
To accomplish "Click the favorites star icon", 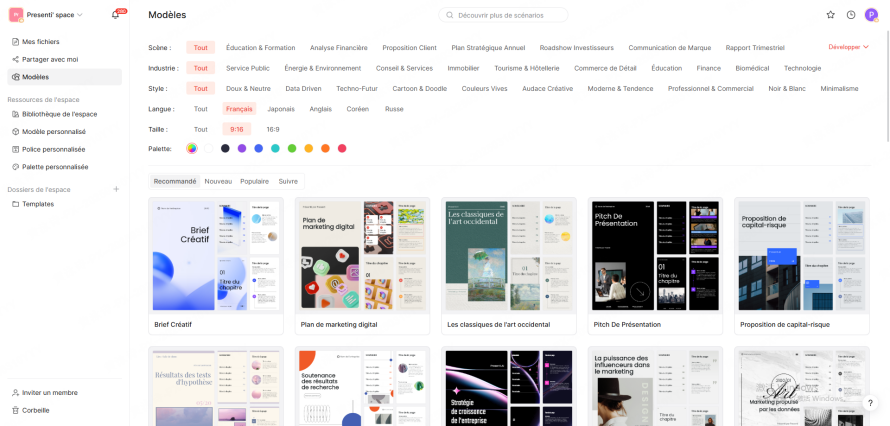I will pos(830,15).
